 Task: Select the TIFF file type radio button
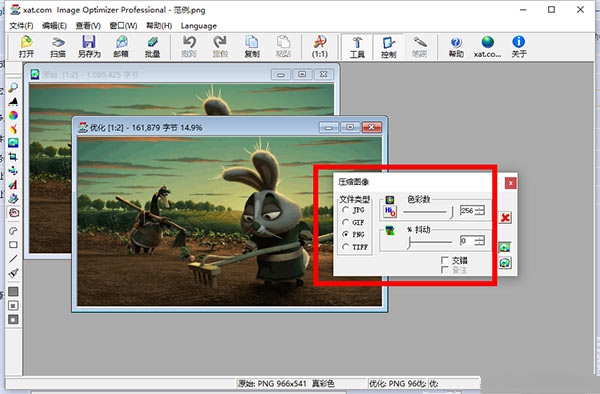click(x=346, y=247)
